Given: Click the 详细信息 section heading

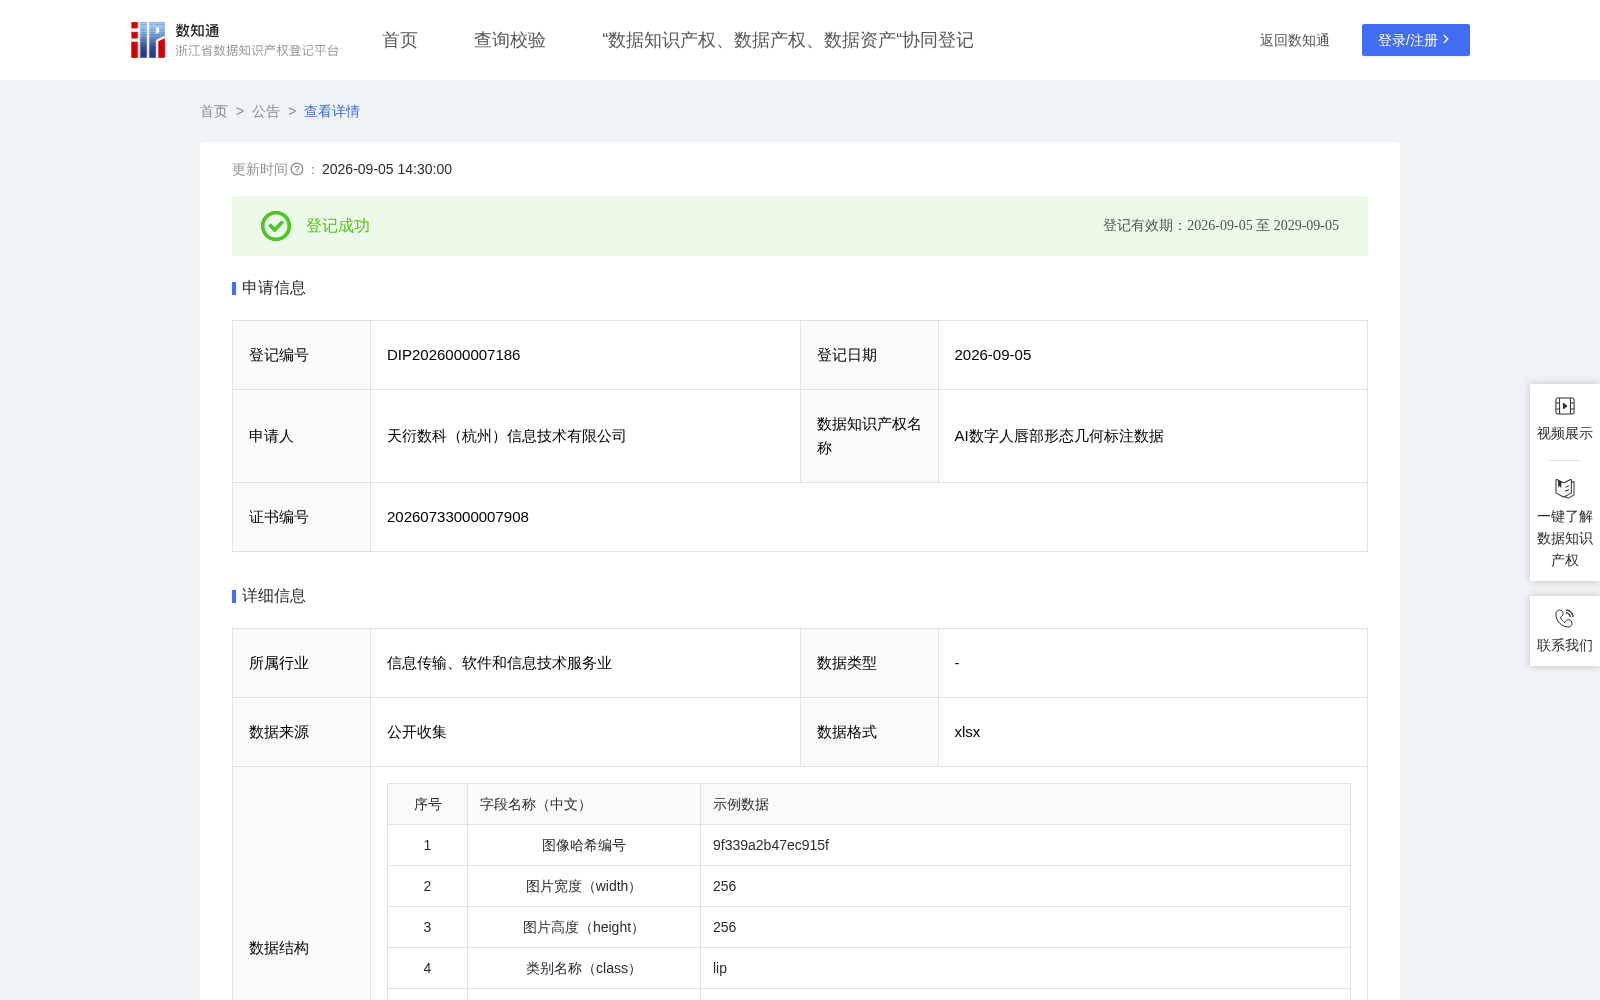Looking at the screenshot, I should 274,596.
